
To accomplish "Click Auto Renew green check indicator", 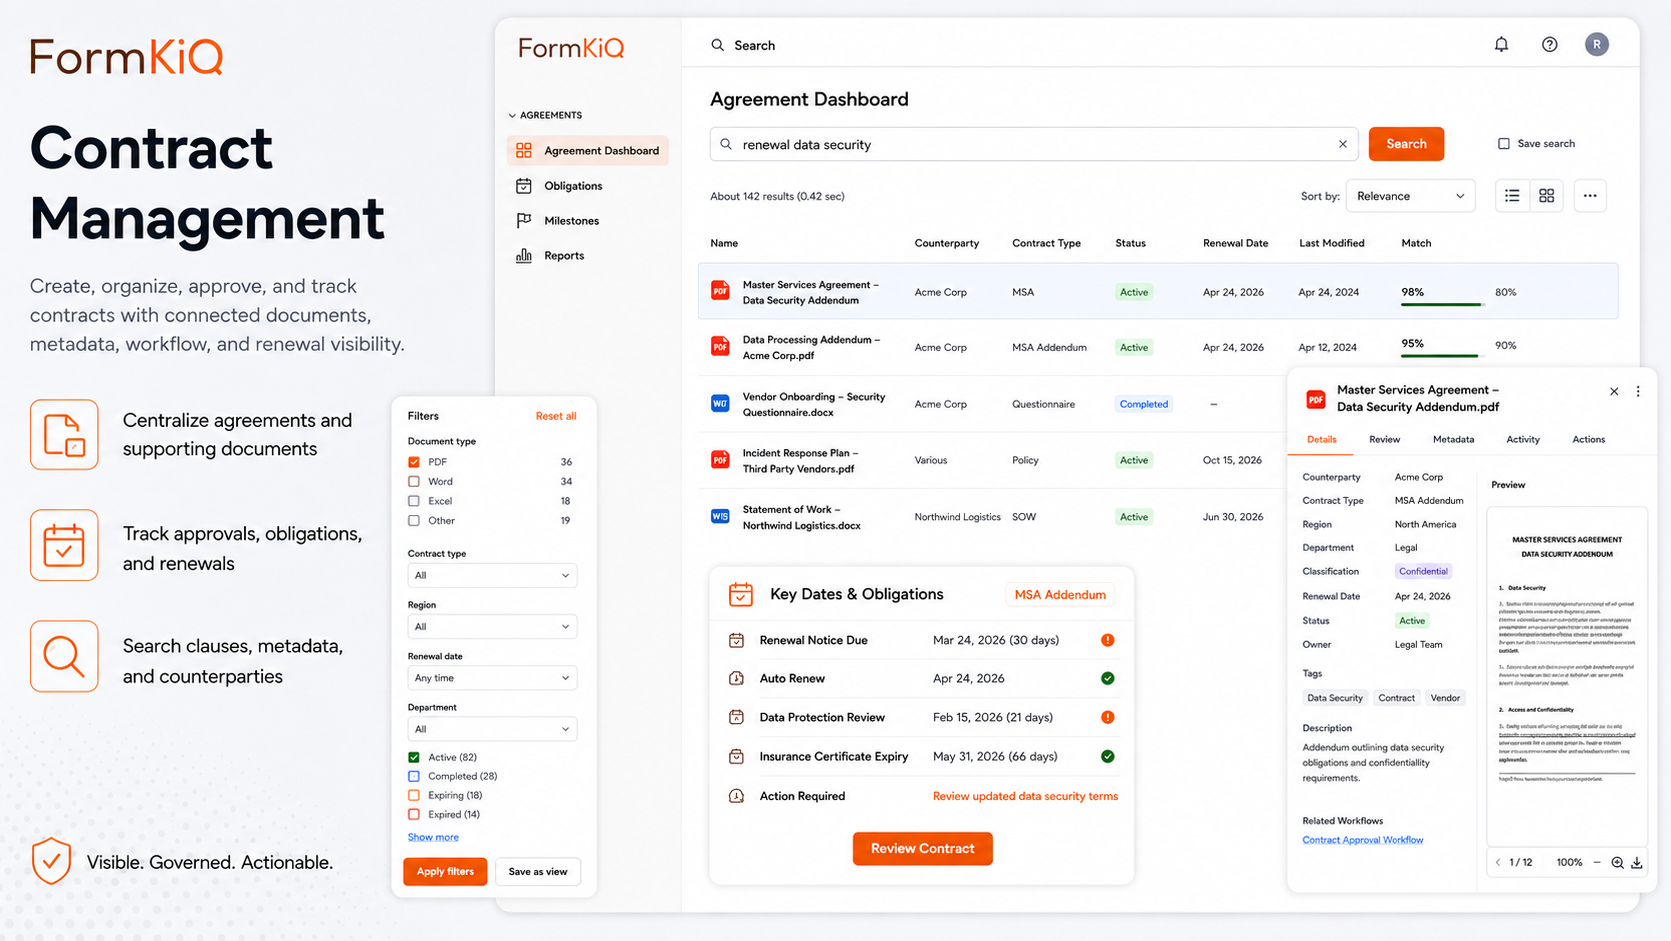I will 1108,678.
